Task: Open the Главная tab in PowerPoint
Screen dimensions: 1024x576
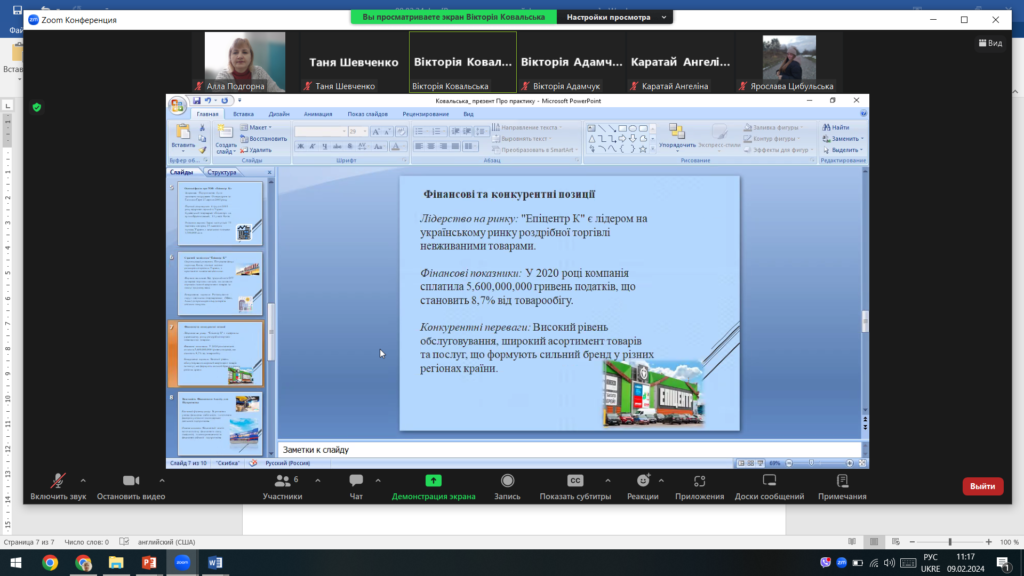Action: pos(208,114)
